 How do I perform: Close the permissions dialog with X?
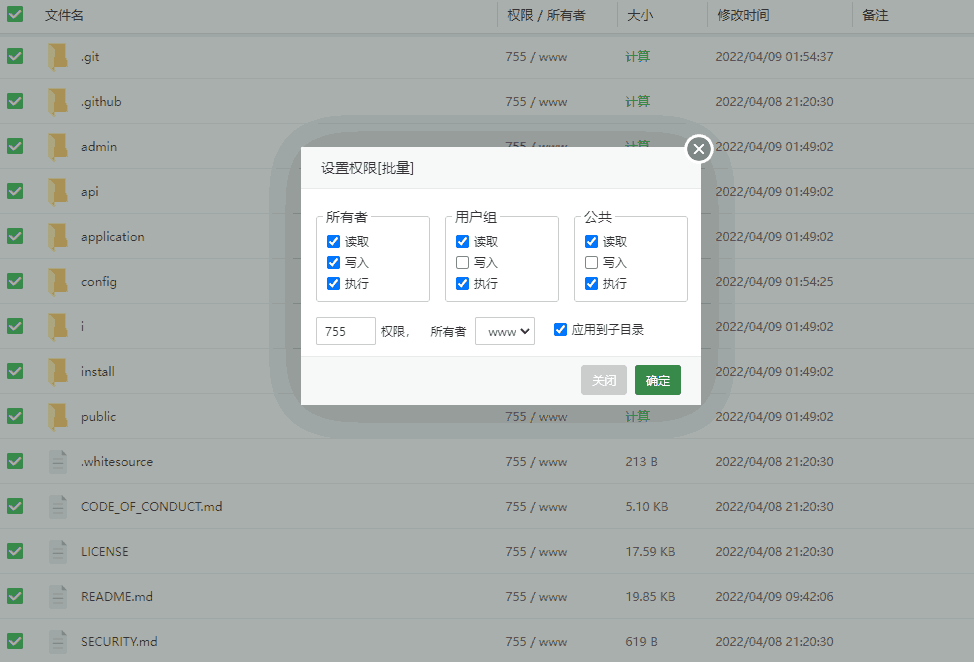pos(699,149)
